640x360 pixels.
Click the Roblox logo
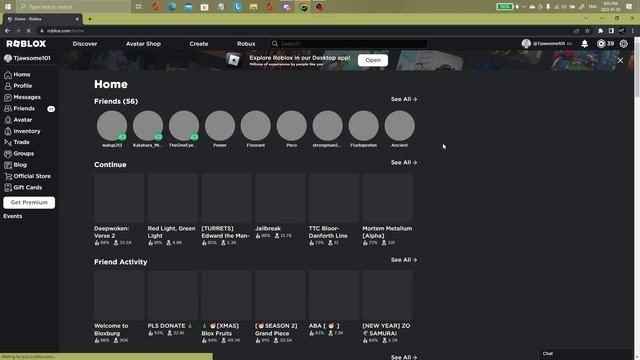pos(26,44)
